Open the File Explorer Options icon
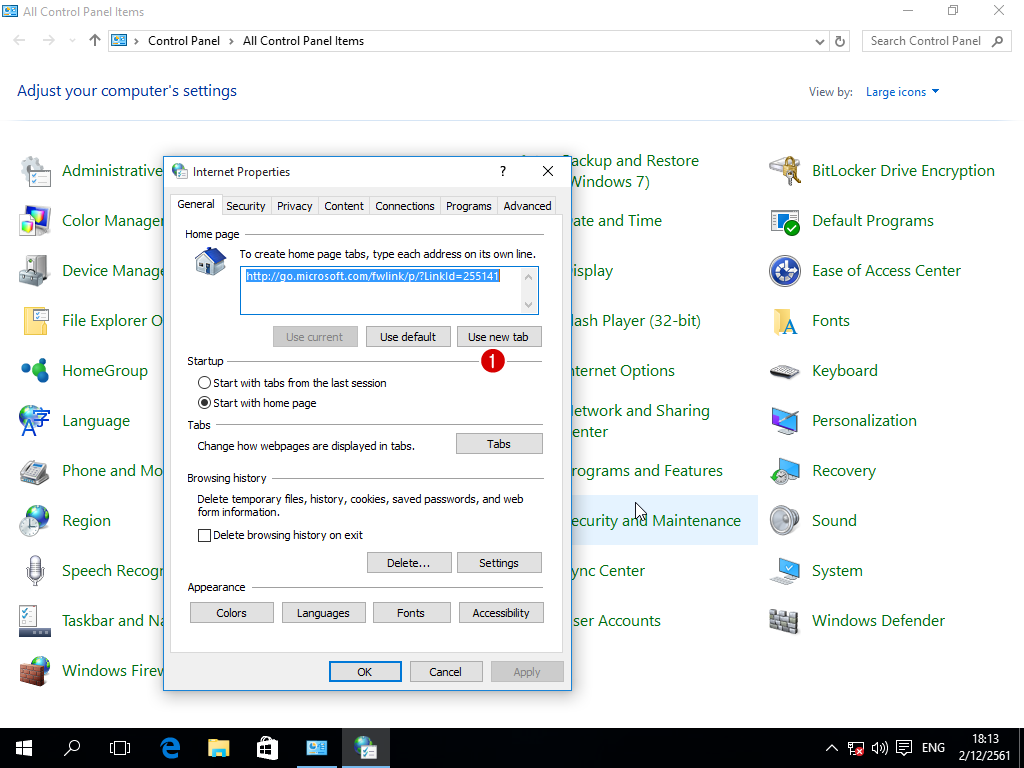Image resolution: width=1024 pixels, height=768 pixels. [35, 321]
